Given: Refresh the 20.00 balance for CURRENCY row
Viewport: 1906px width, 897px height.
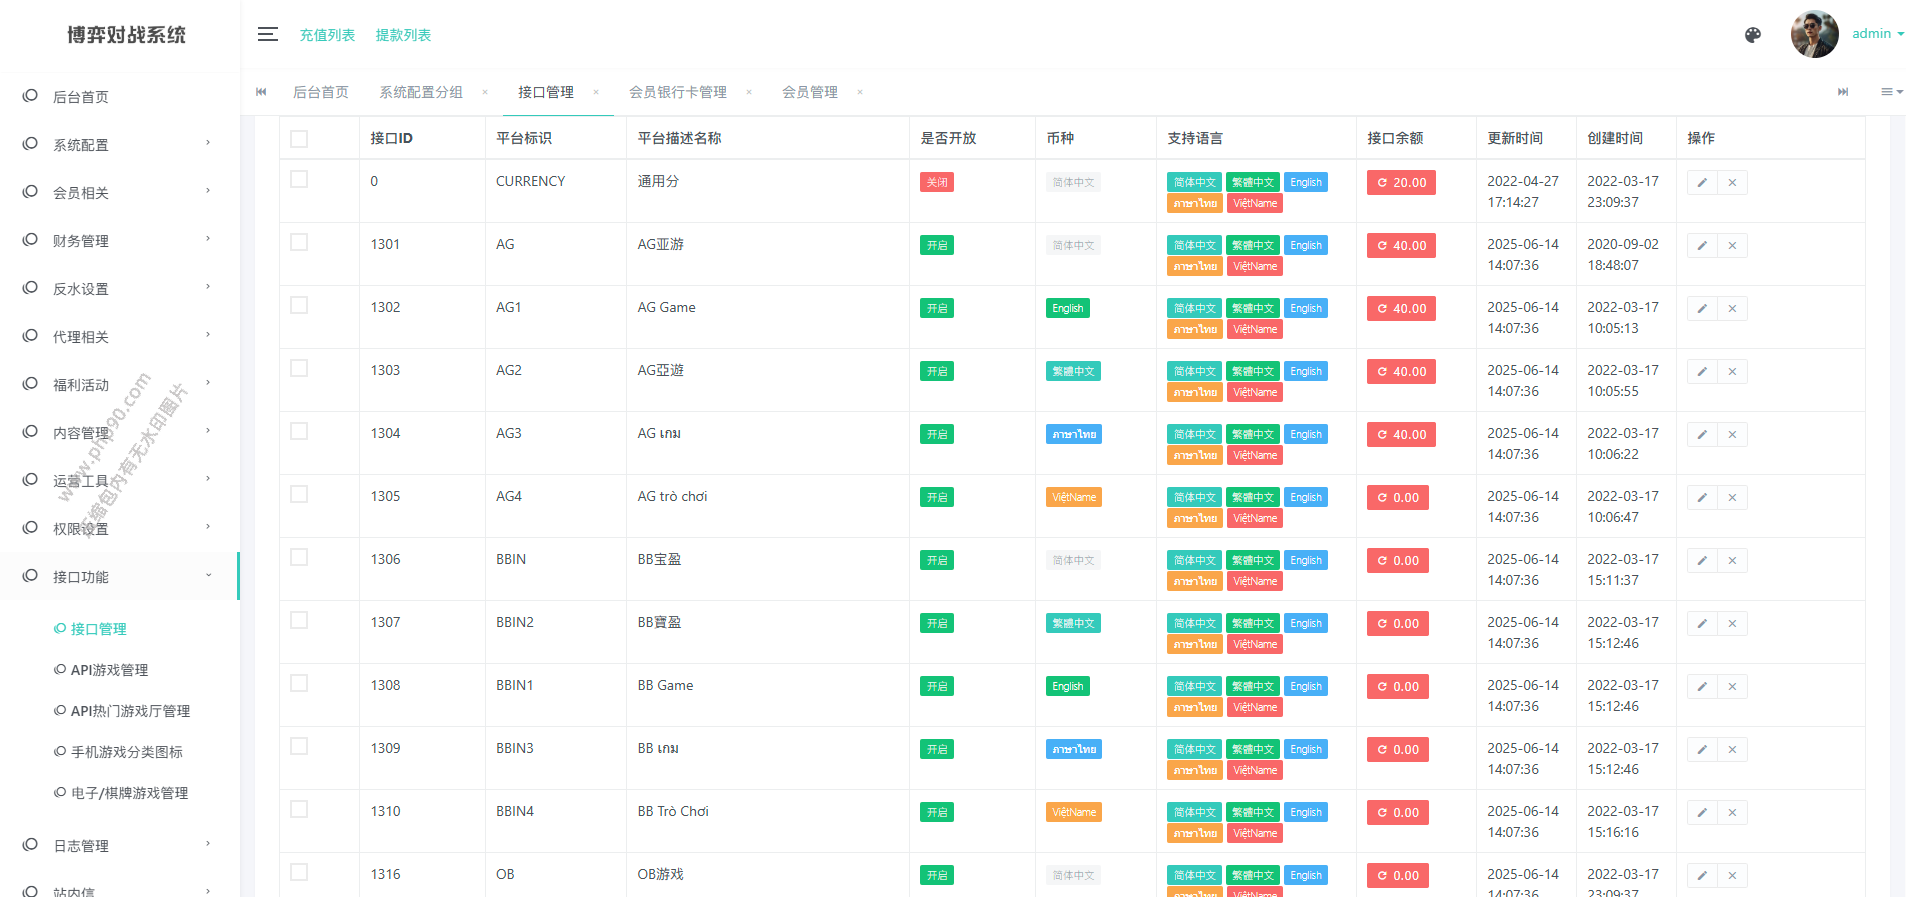Looking at the screenshot, I should tap(1401, 183).
